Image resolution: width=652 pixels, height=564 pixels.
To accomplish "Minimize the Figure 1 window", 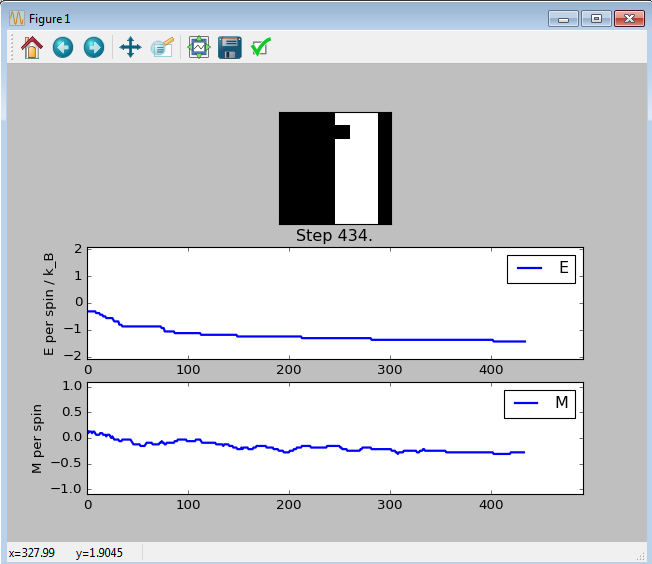I will coord(563,19).
